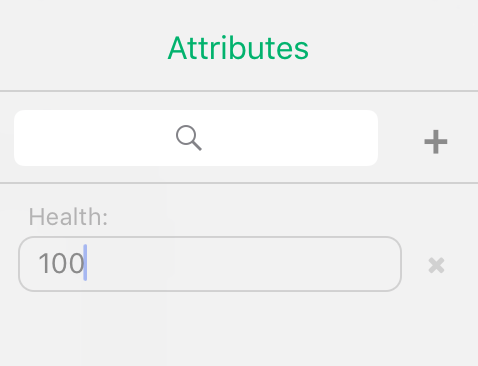Click the middle of Health input box

(210, 264)
